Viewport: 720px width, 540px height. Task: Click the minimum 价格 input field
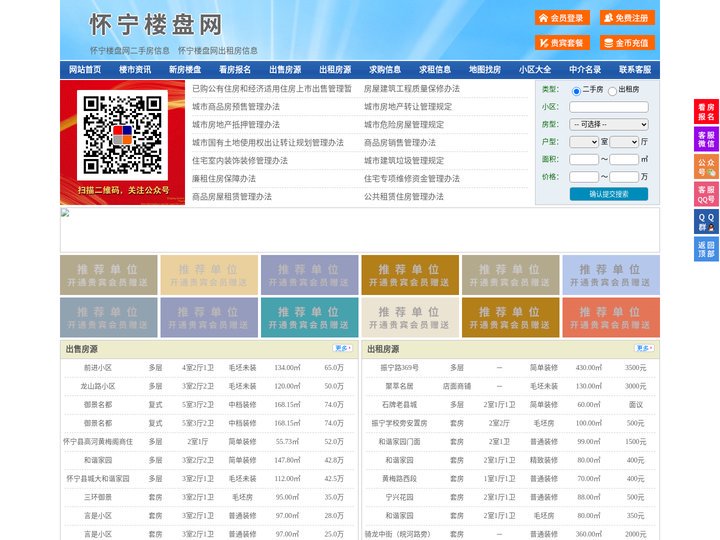click(x=584, y=177)
